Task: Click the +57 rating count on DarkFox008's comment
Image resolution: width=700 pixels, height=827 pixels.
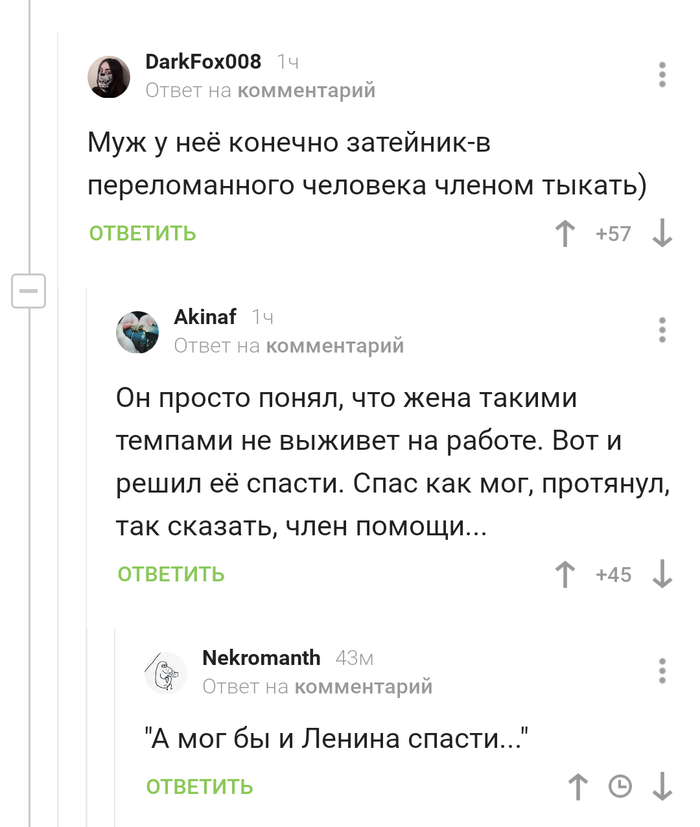Action: tap(613, 232)
